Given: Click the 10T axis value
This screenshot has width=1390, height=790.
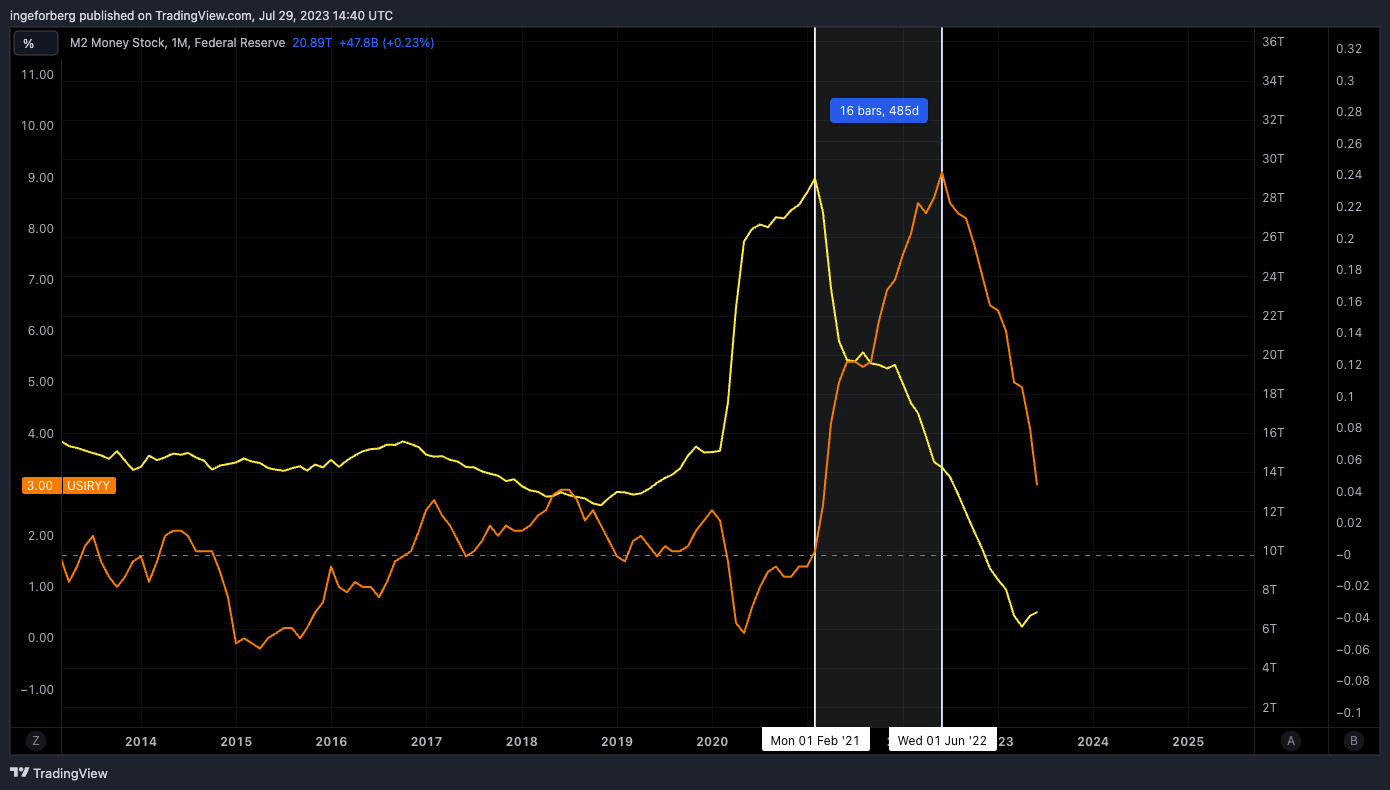Looking at the screenshot, I should [x=1273, y=551].
